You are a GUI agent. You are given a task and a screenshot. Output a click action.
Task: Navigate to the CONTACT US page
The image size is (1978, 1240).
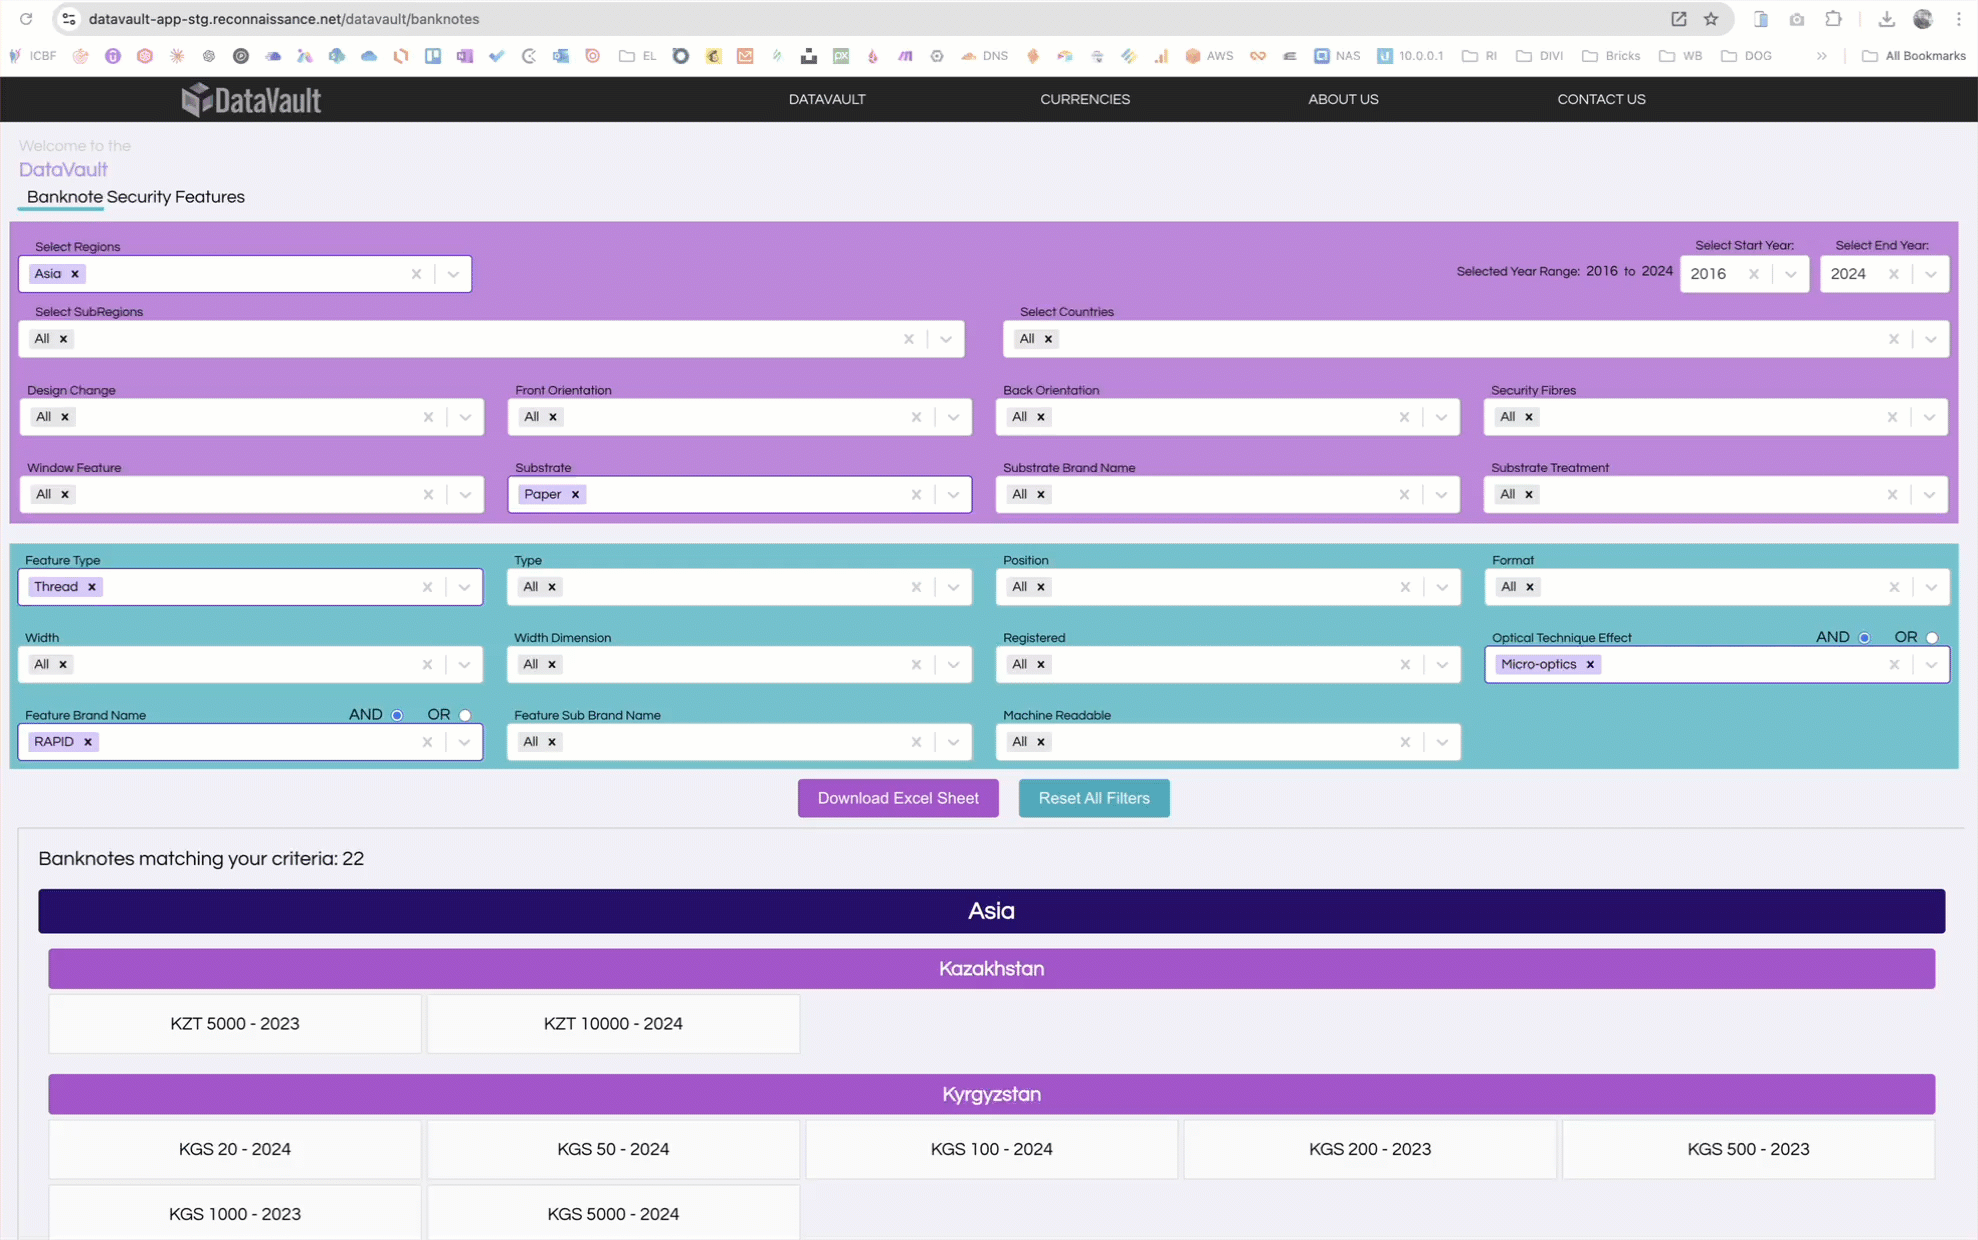tap(1601, 99)
